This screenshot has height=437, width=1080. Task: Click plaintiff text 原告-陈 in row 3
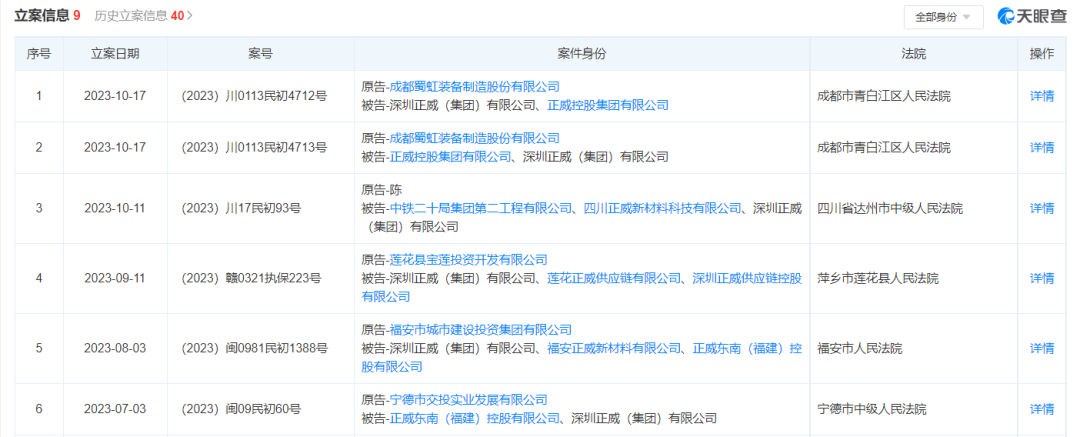tap(382, 190)
